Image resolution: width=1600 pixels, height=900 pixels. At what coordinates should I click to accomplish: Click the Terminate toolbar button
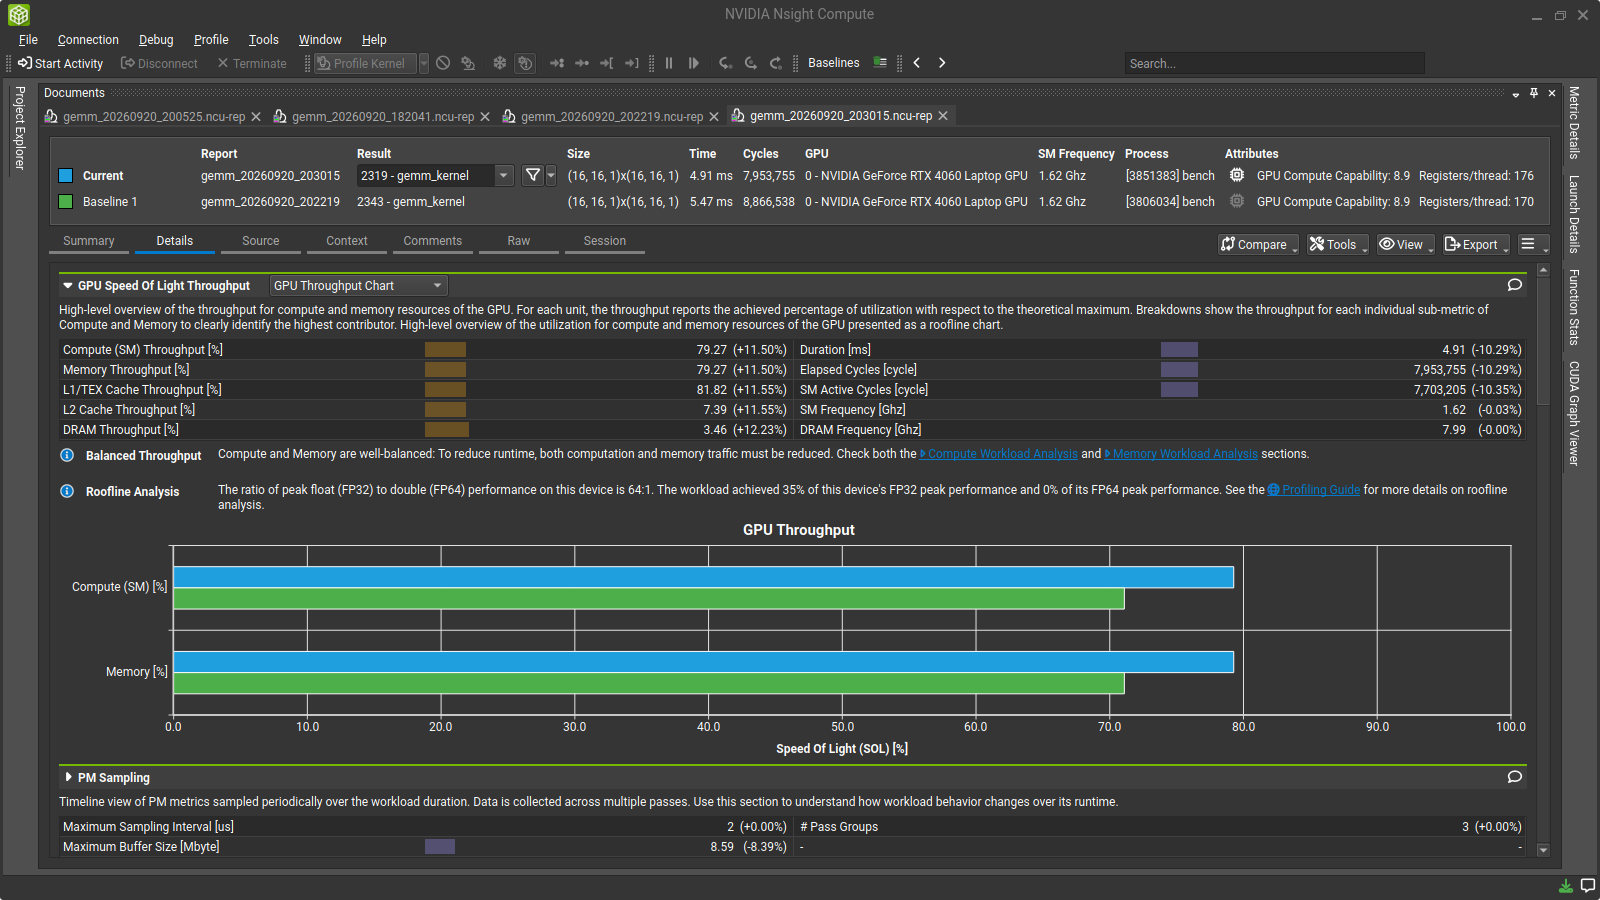tap(252, 63)
